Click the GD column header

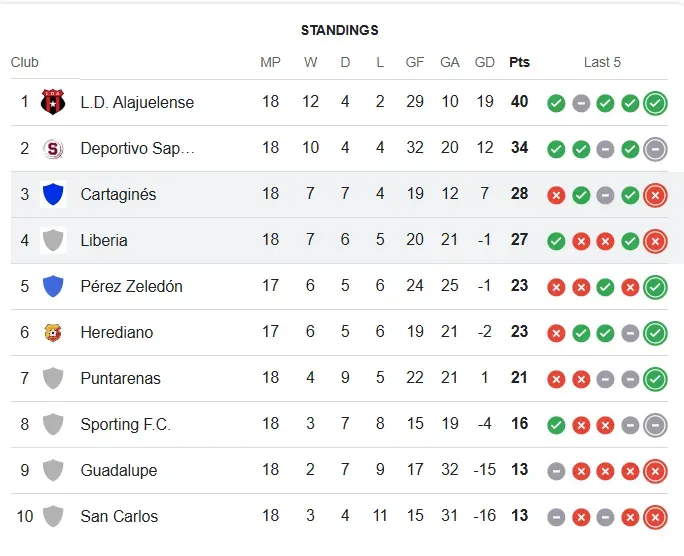pos(485,62)
